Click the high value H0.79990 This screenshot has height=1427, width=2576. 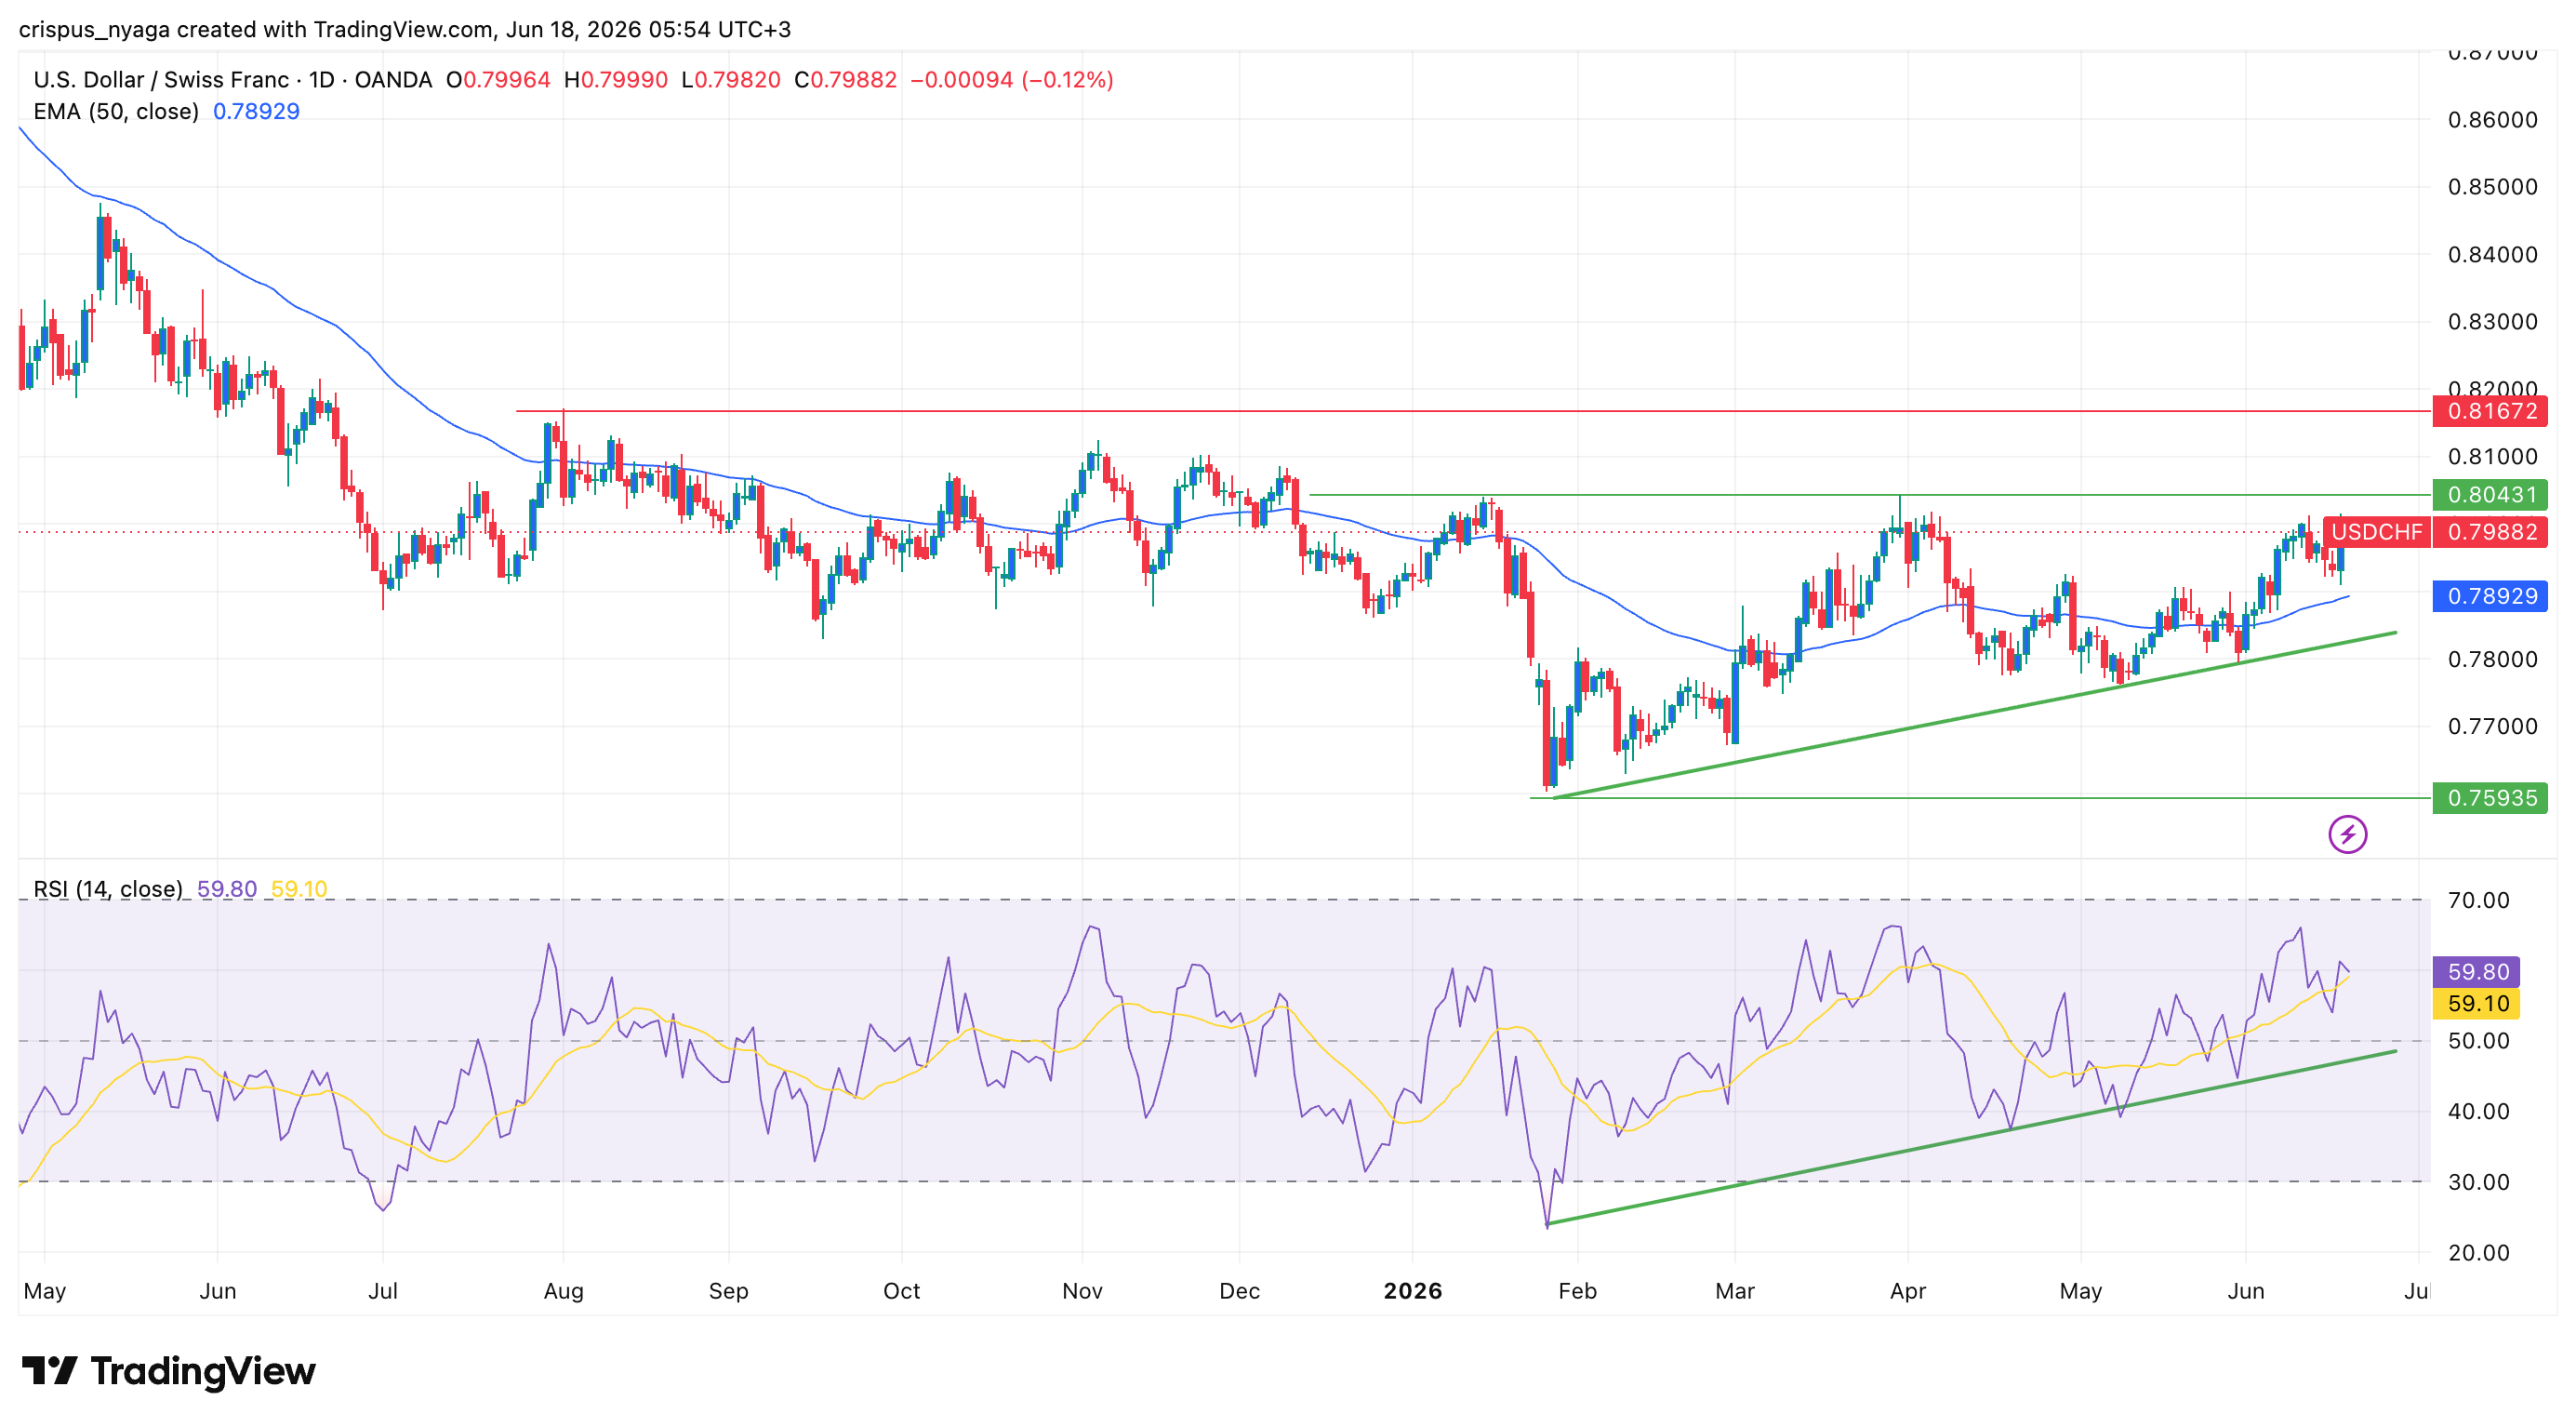point(616,80)
